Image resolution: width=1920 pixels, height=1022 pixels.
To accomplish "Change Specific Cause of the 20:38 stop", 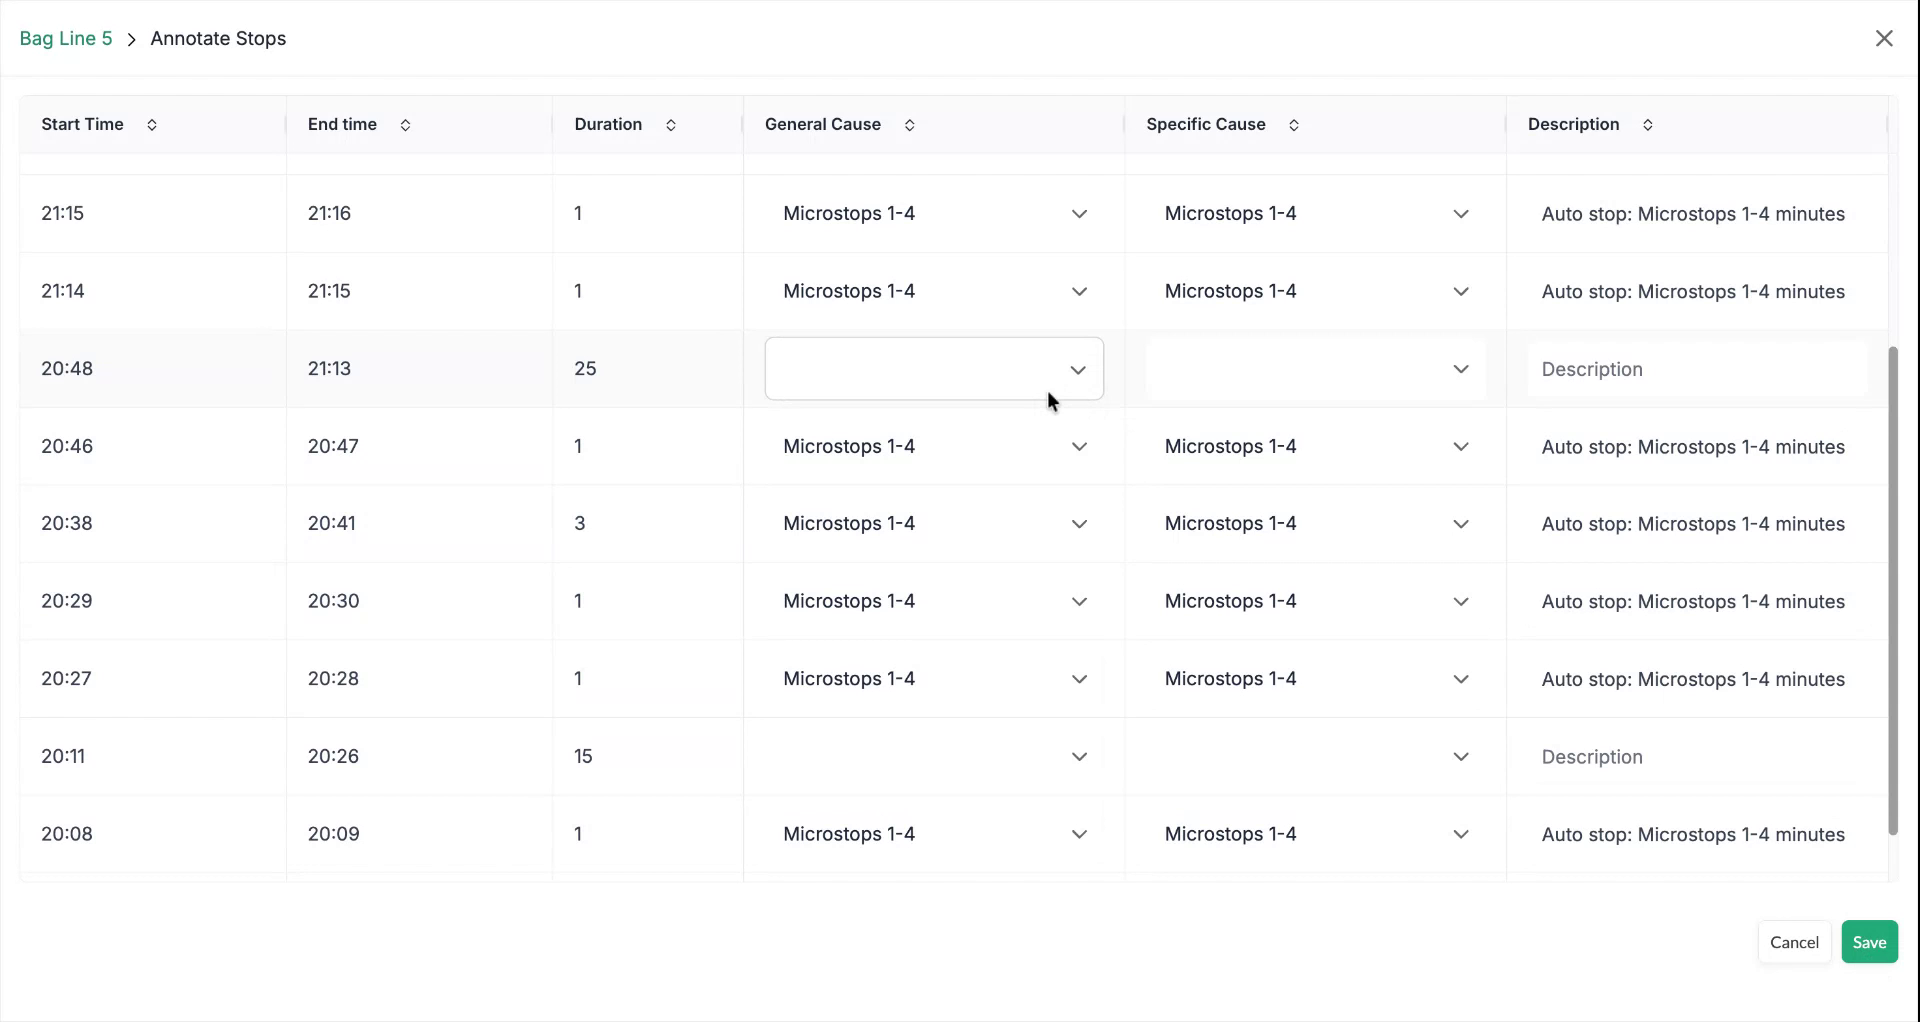I will 1315,524.
